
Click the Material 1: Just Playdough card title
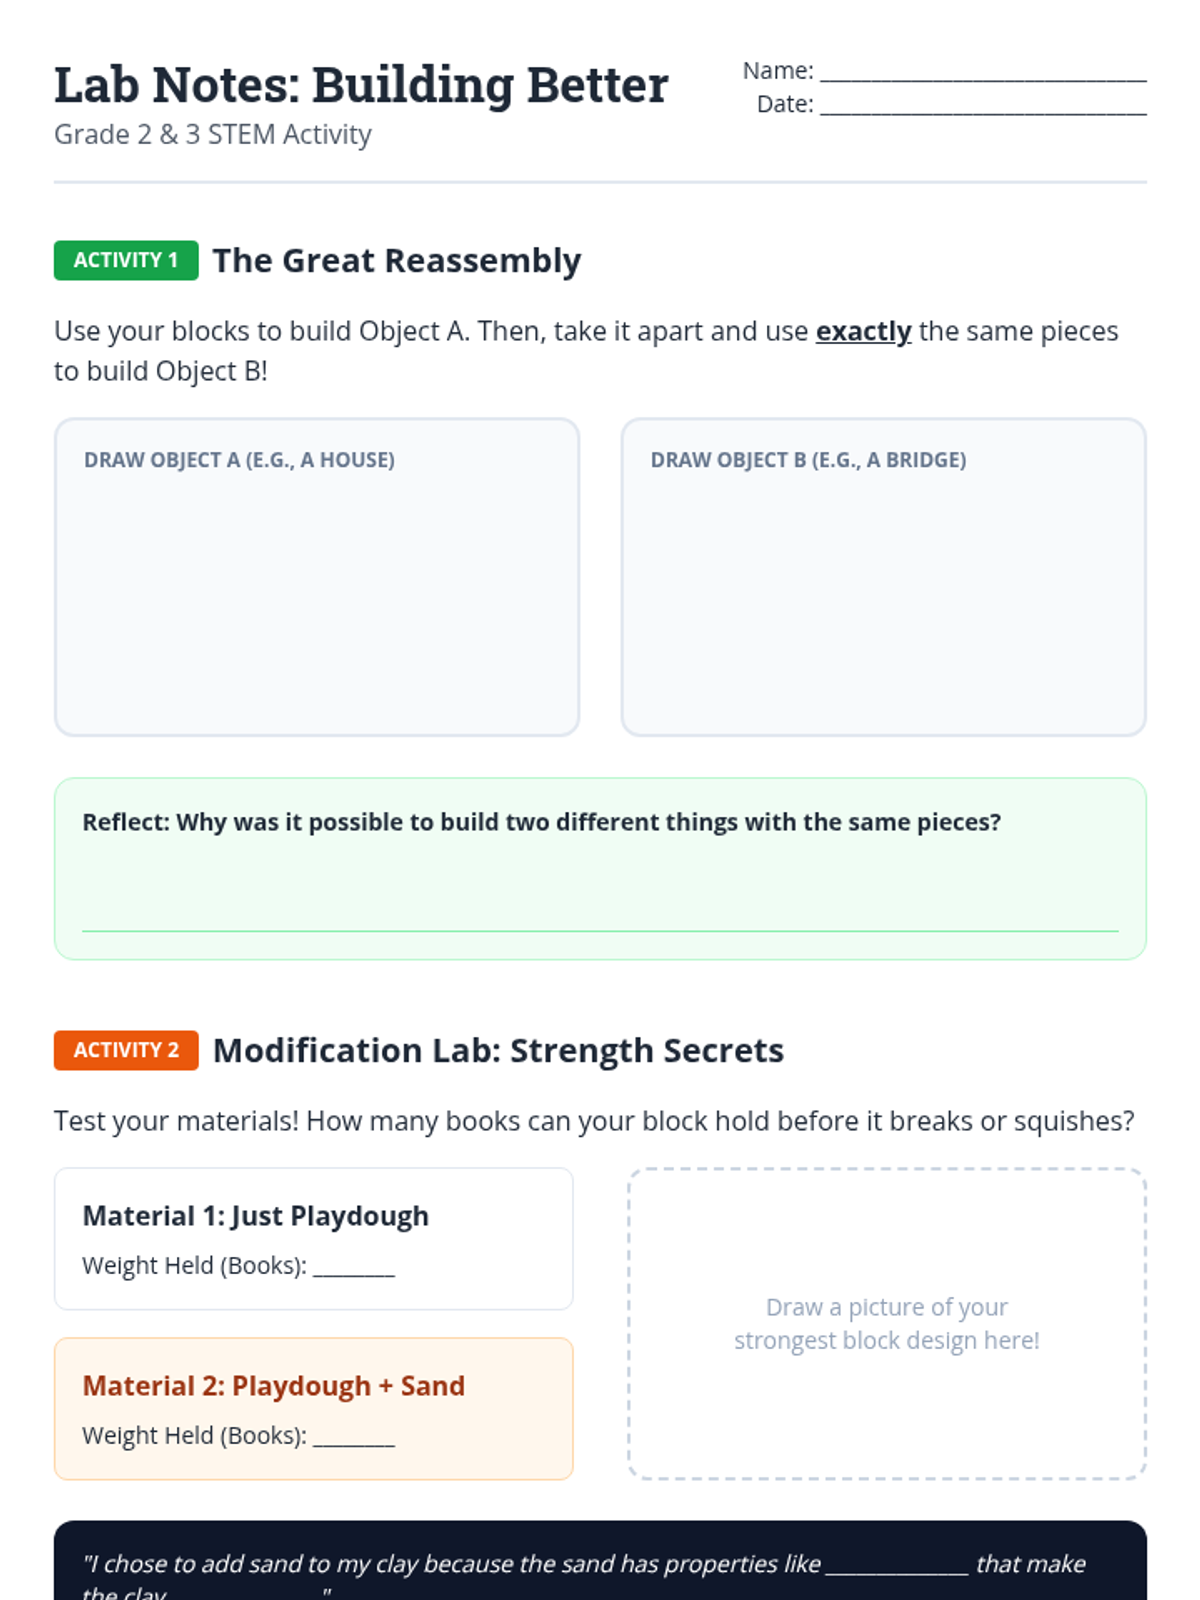point(256,1216)
